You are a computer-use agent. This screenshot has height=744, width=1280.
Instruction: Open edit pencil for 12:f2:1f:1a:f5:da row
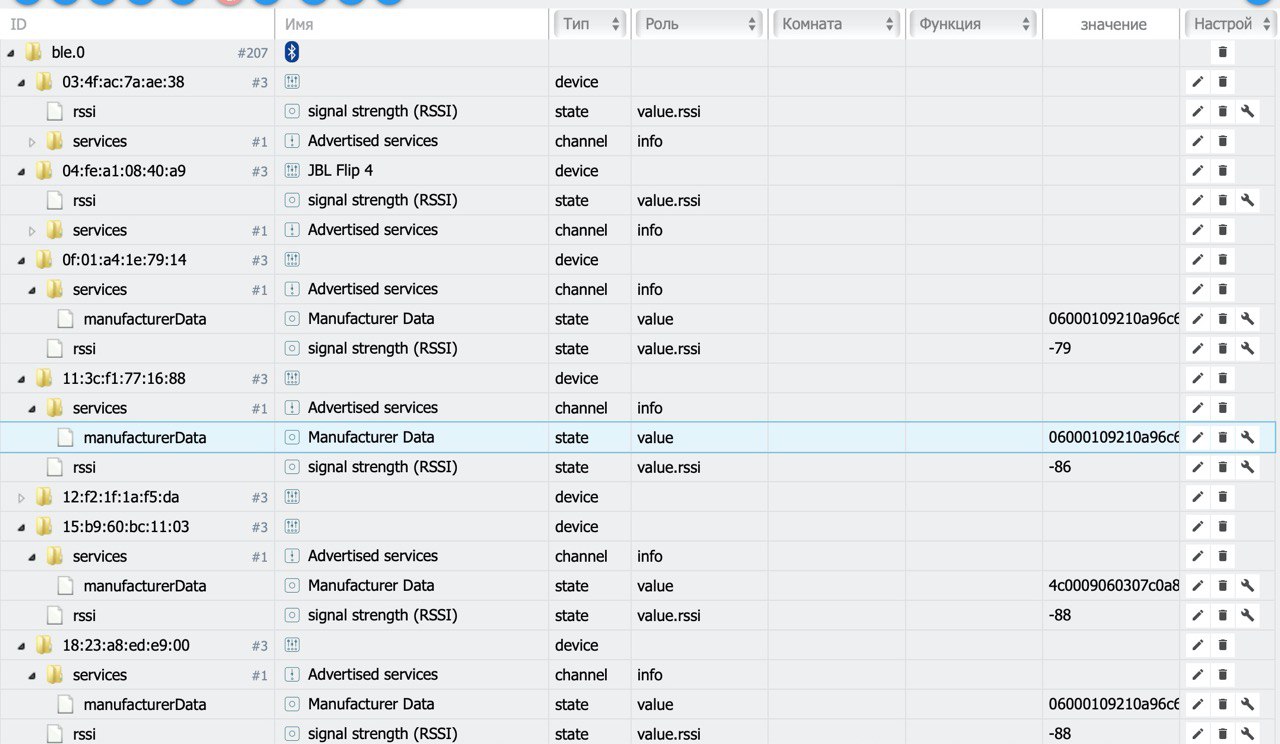coord(1197,497)
